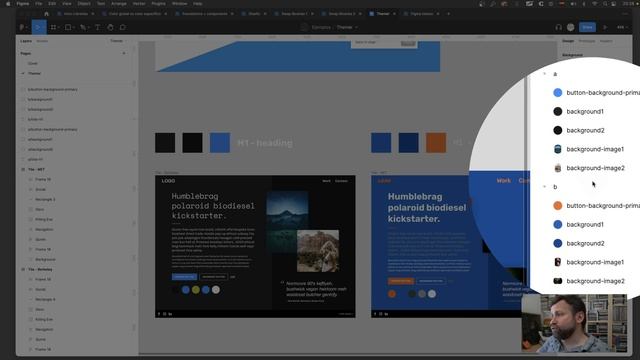
Task: Select the Rectangle shape tool
Action: 68,27
